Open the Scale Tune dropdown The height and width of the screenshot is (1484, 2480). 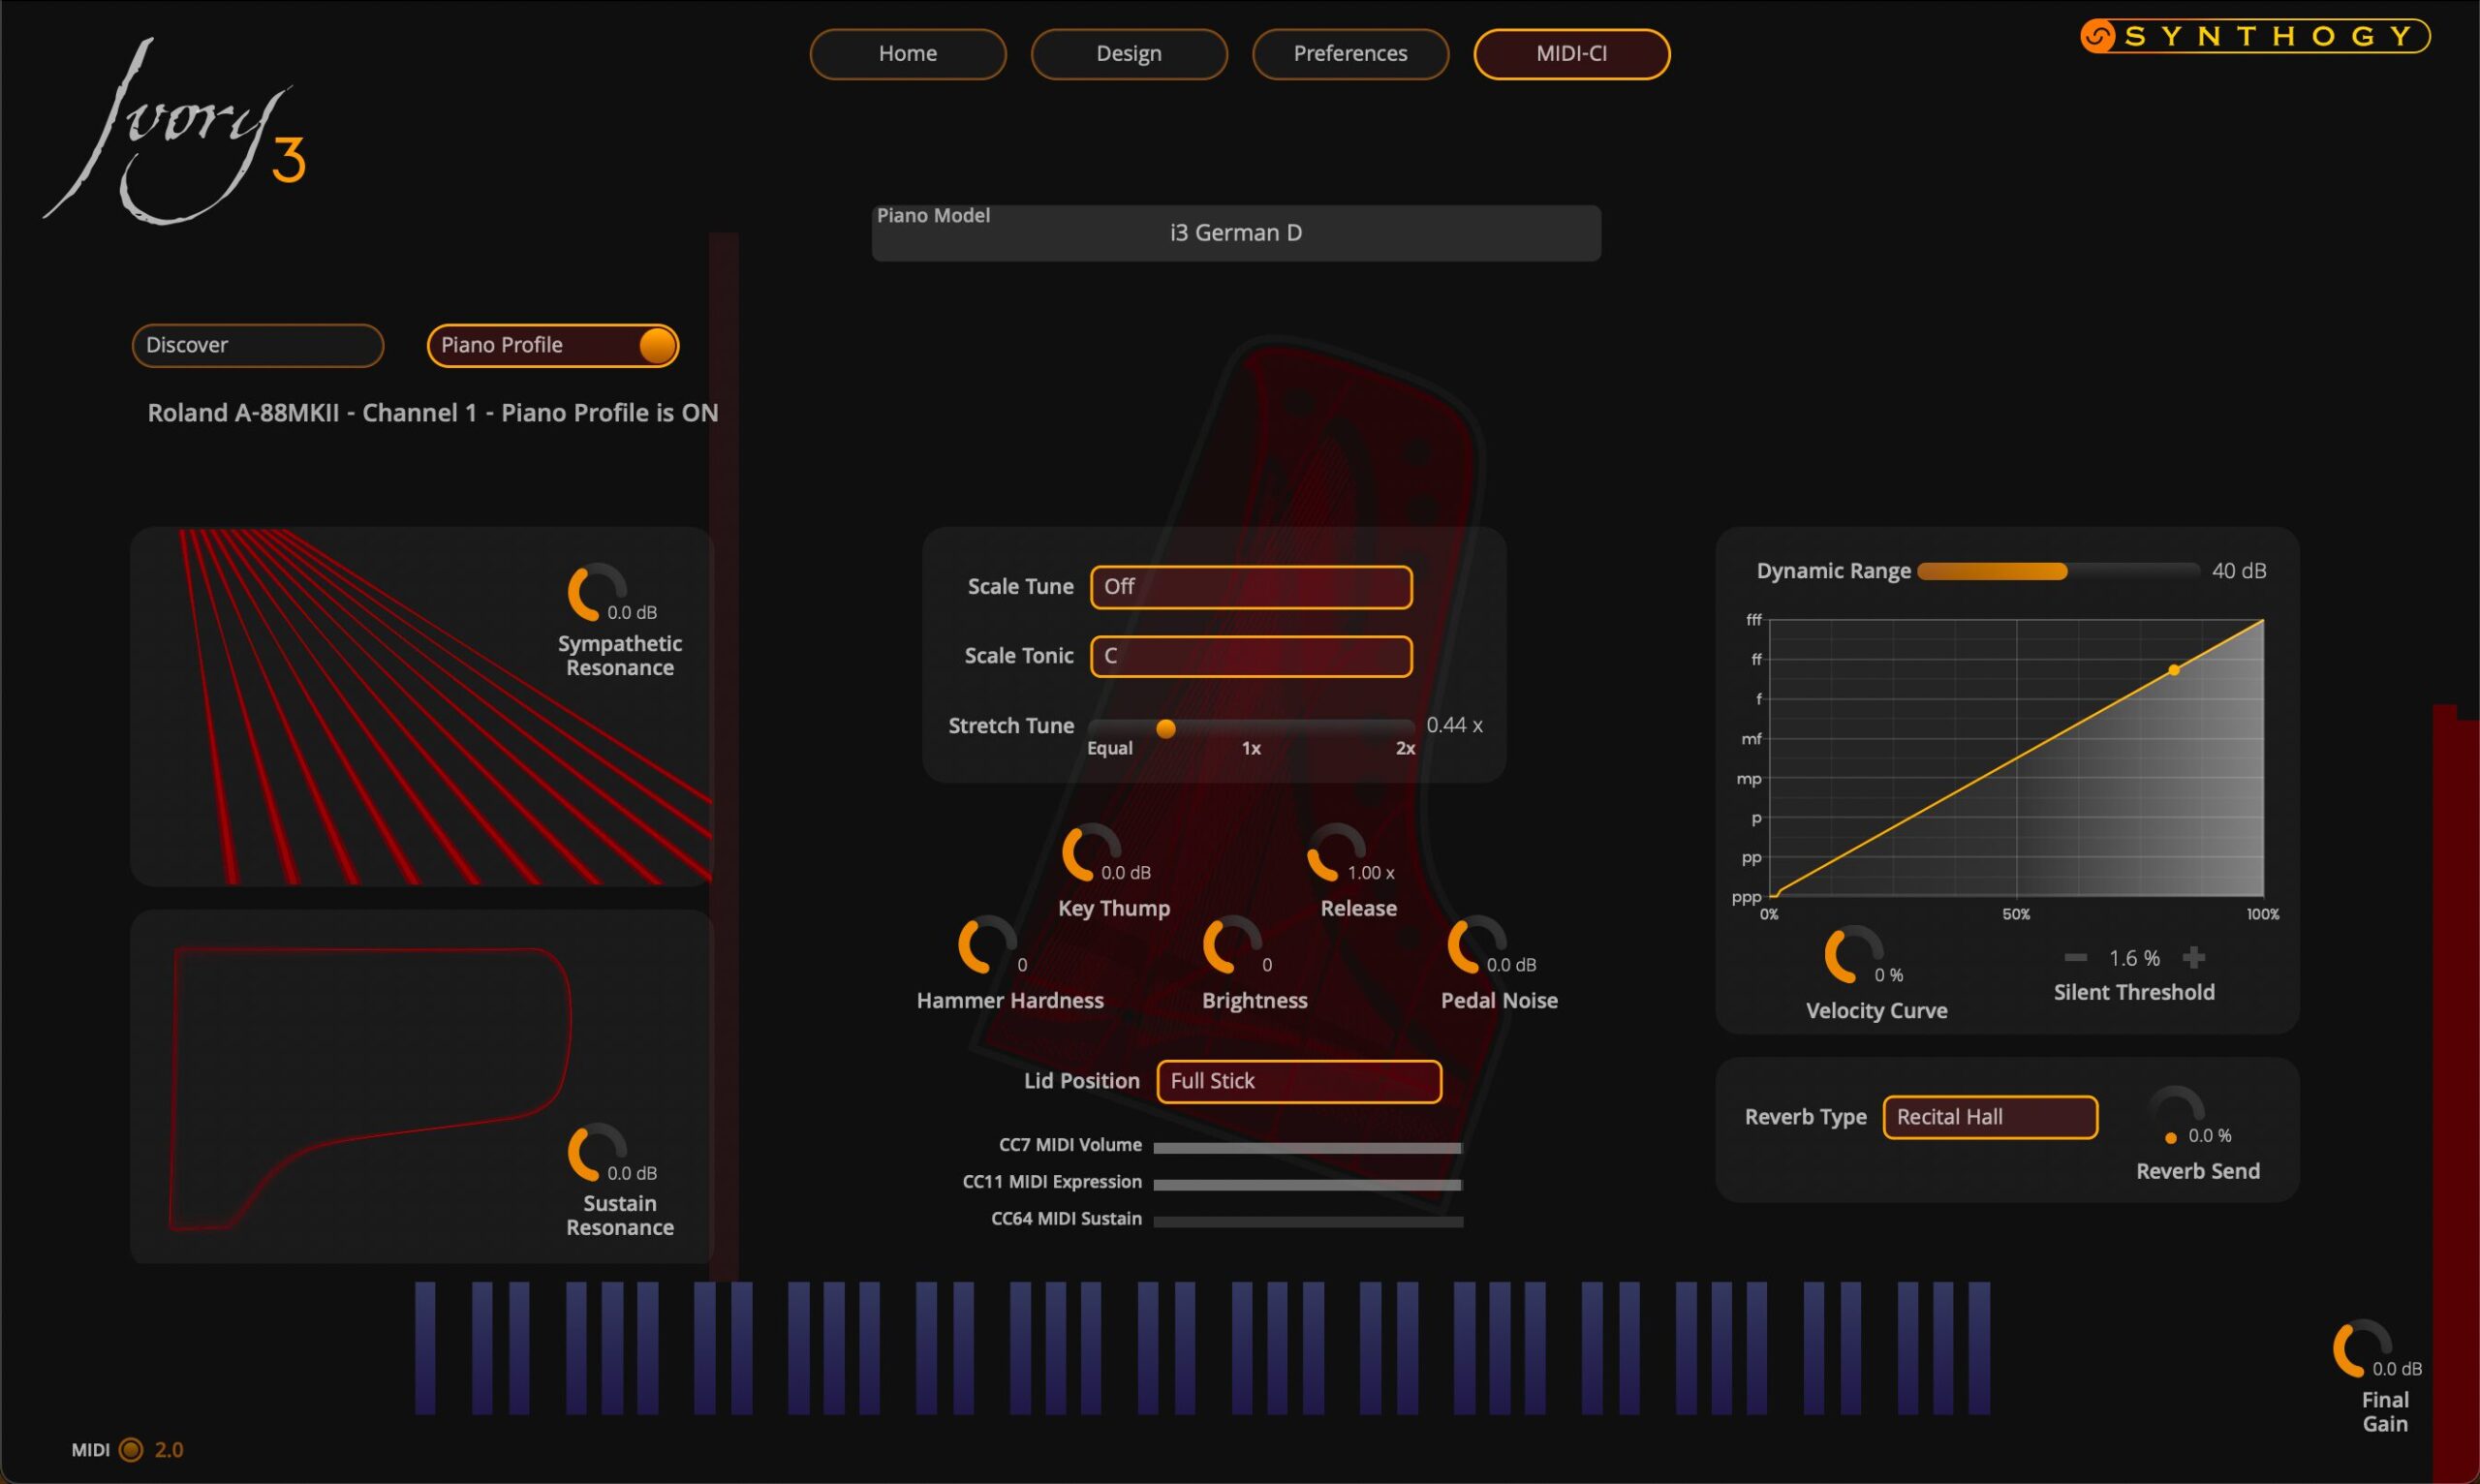click(x=1251, y=586)
